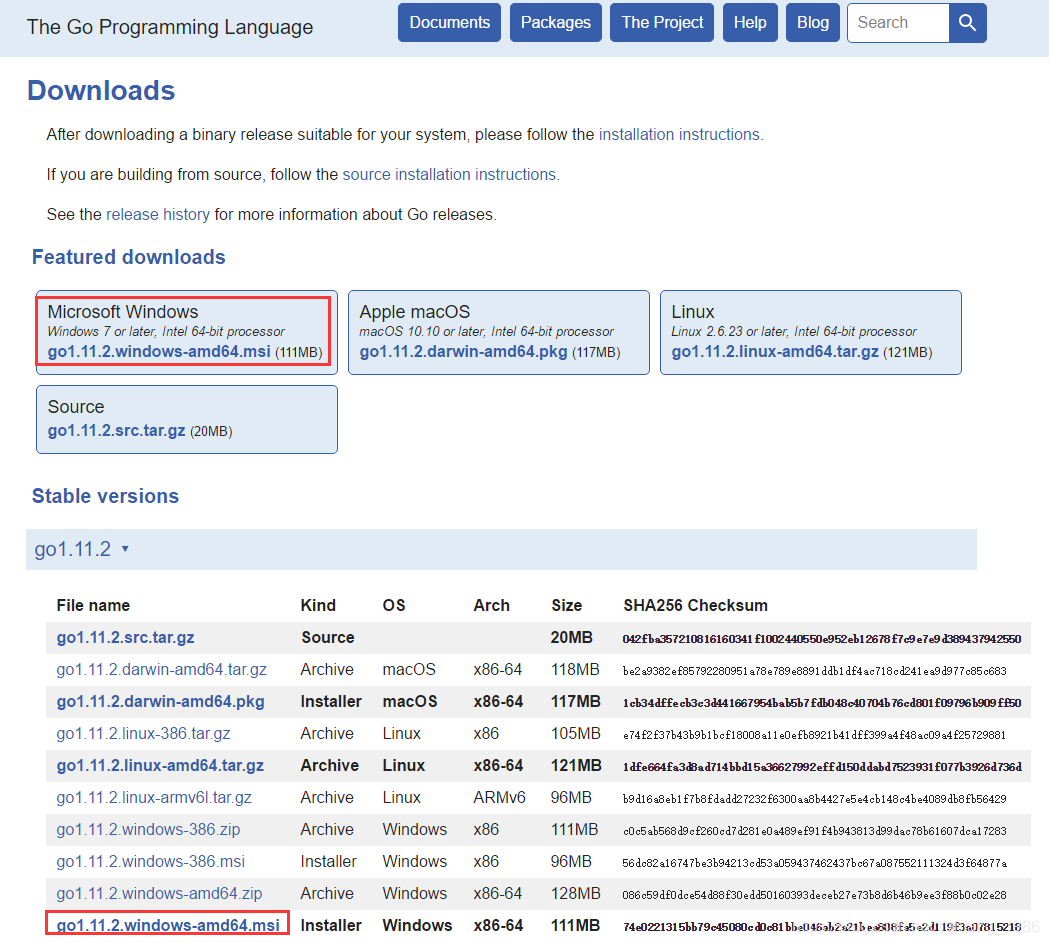
Task: Download featured go1.11.2.linux-amd64.tar.gz in Linux box
Action: coord(775,352)
